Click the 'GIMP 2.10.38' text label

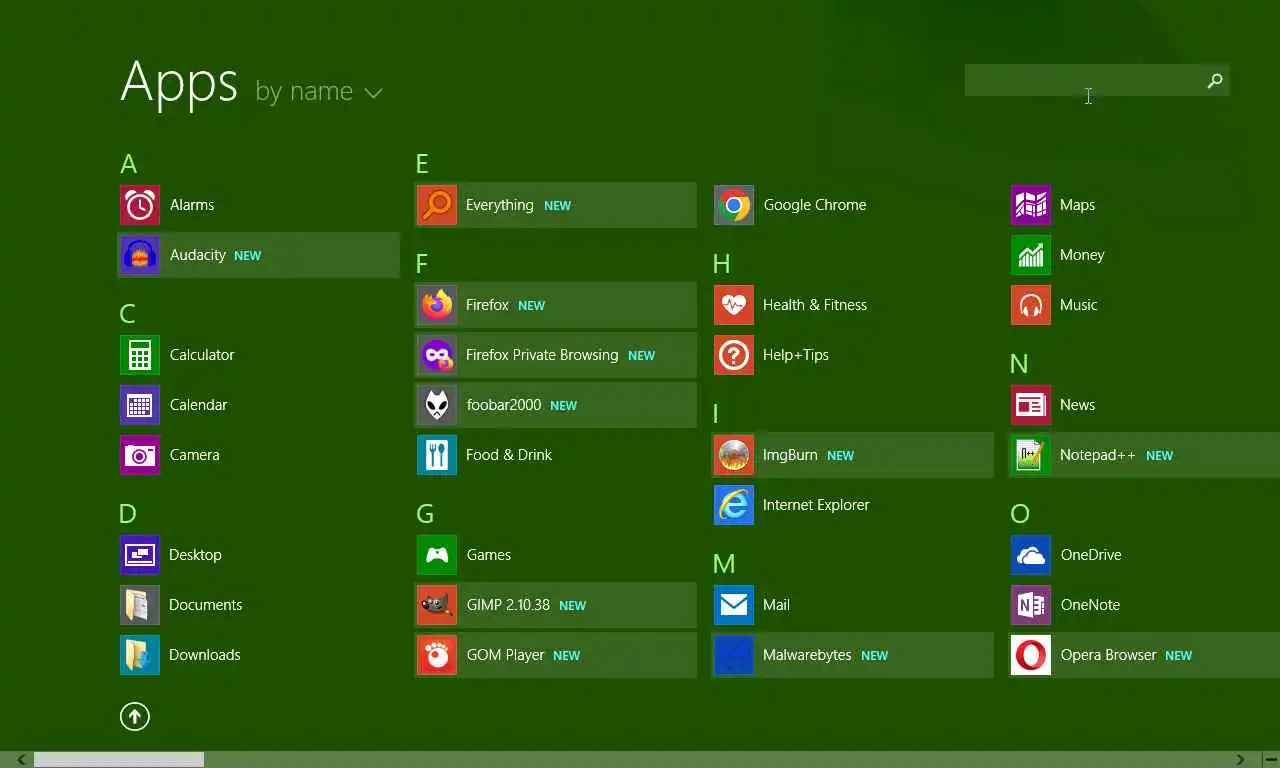point(508,605)
